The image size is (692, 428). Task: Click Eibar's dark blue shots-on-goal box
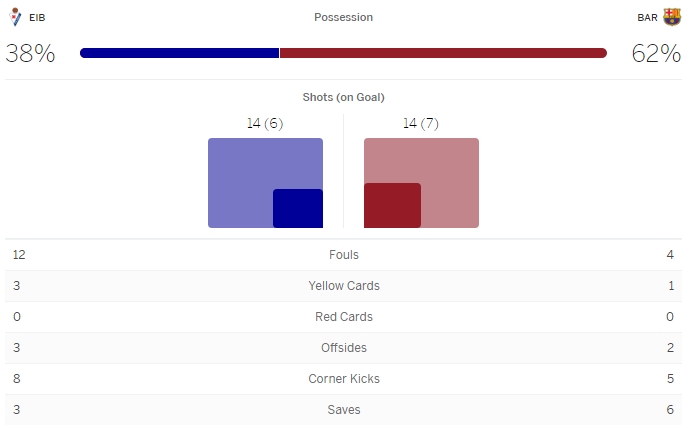[298, 208]
